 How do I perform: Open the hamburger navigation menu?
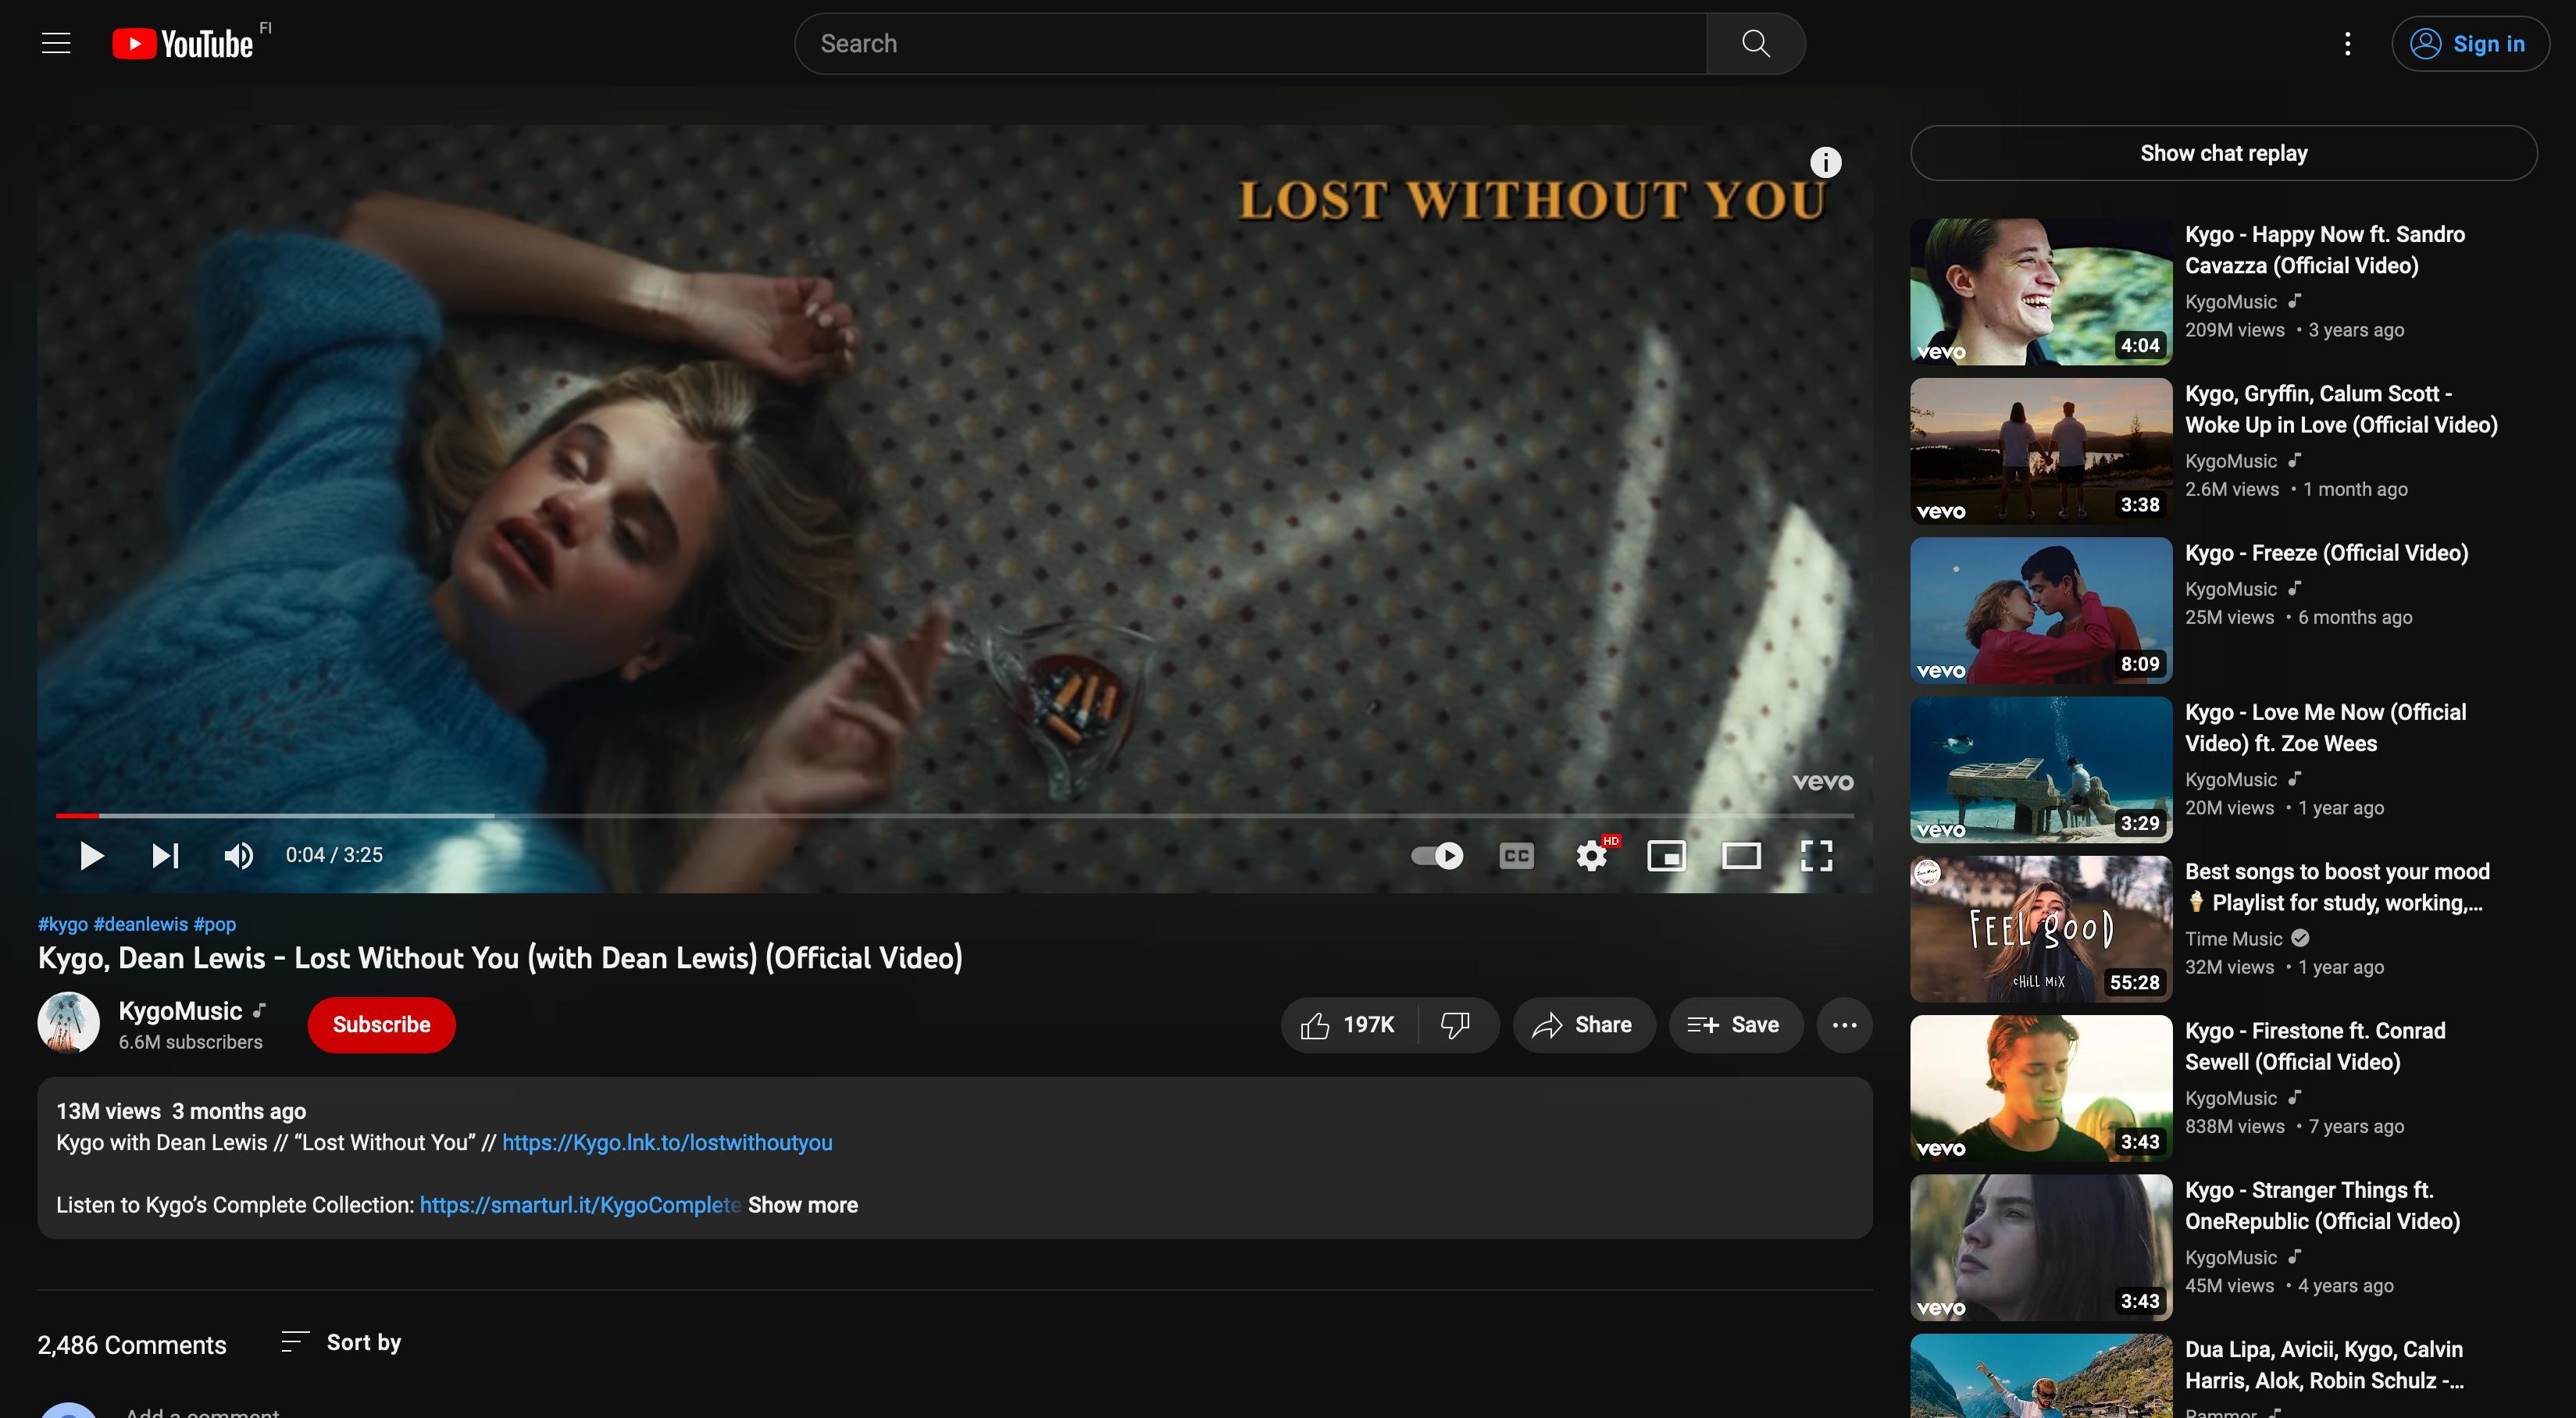pyautogui.click(x=55, y=42)
